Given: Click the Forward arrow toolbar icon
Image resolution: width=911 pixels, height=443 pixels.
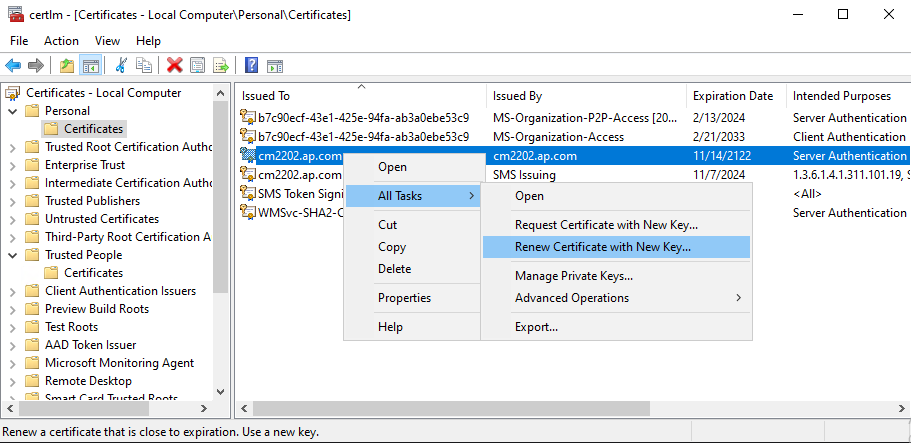Looking at the screenshot, I should pos(36,65).
